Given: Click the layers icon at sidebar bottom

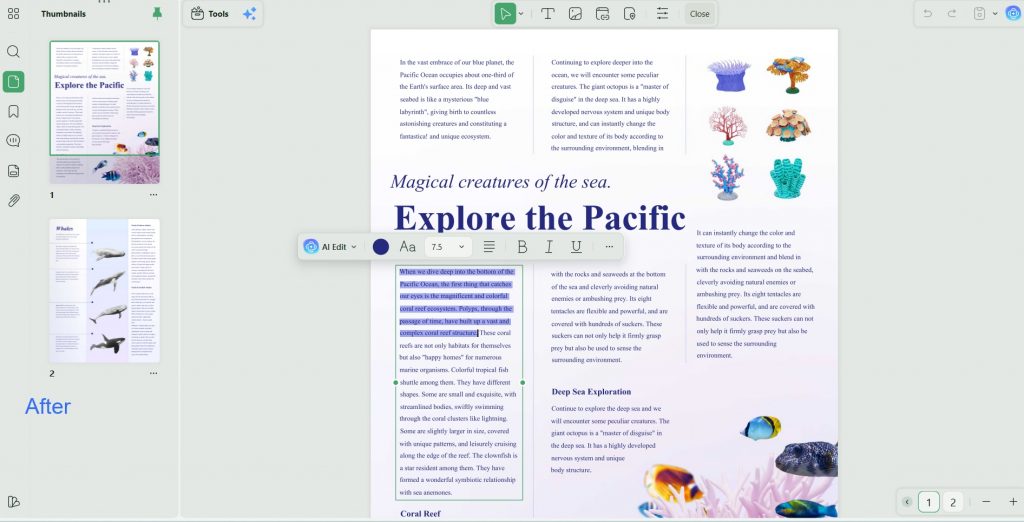Looking at the screenshot, I should (x=13, y=502).
